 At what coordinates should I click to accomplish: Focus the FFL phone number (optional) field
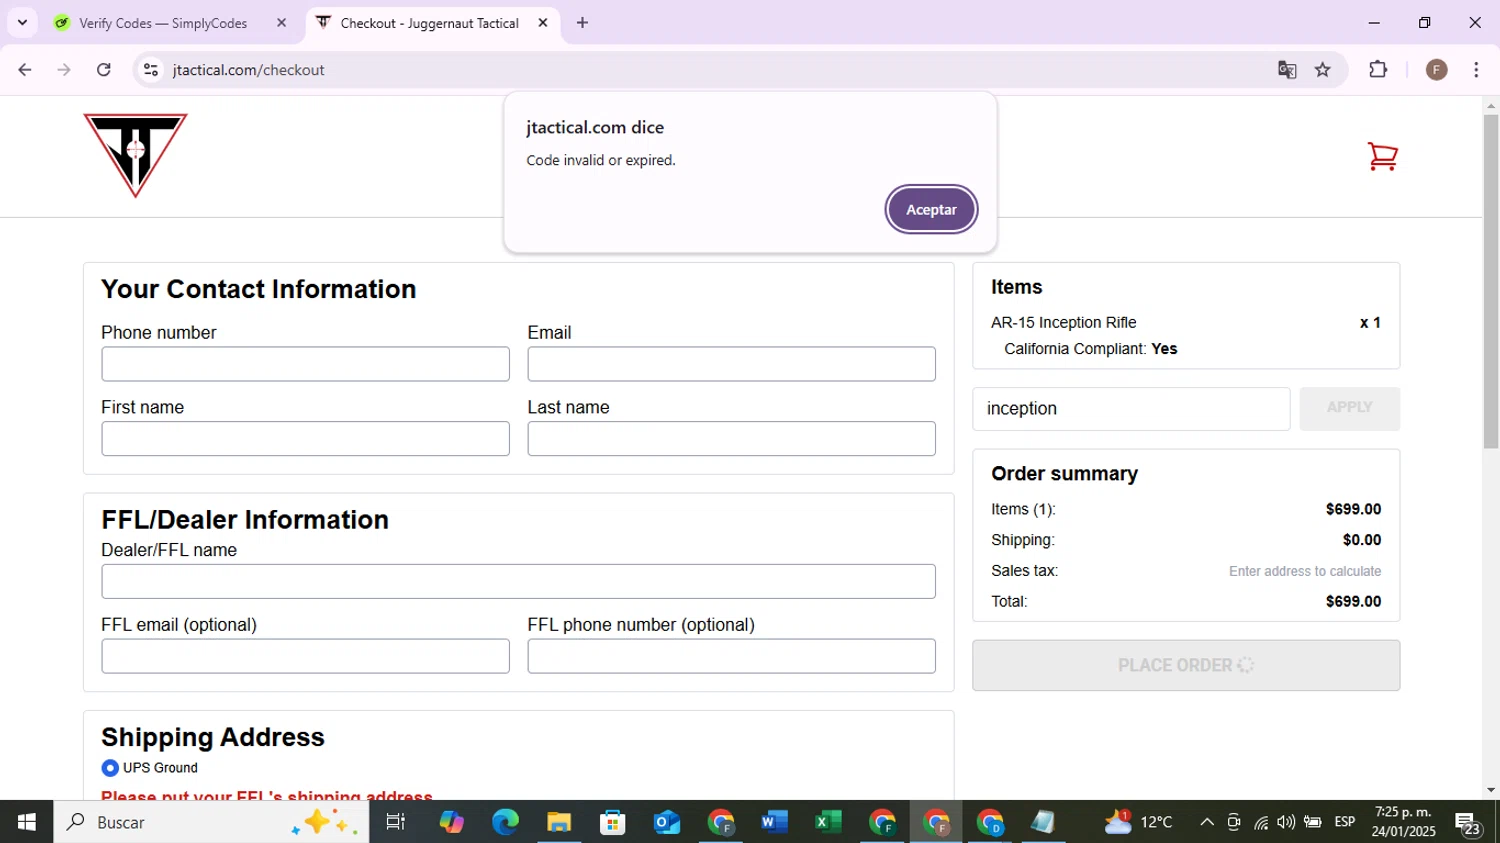point(731,656)
